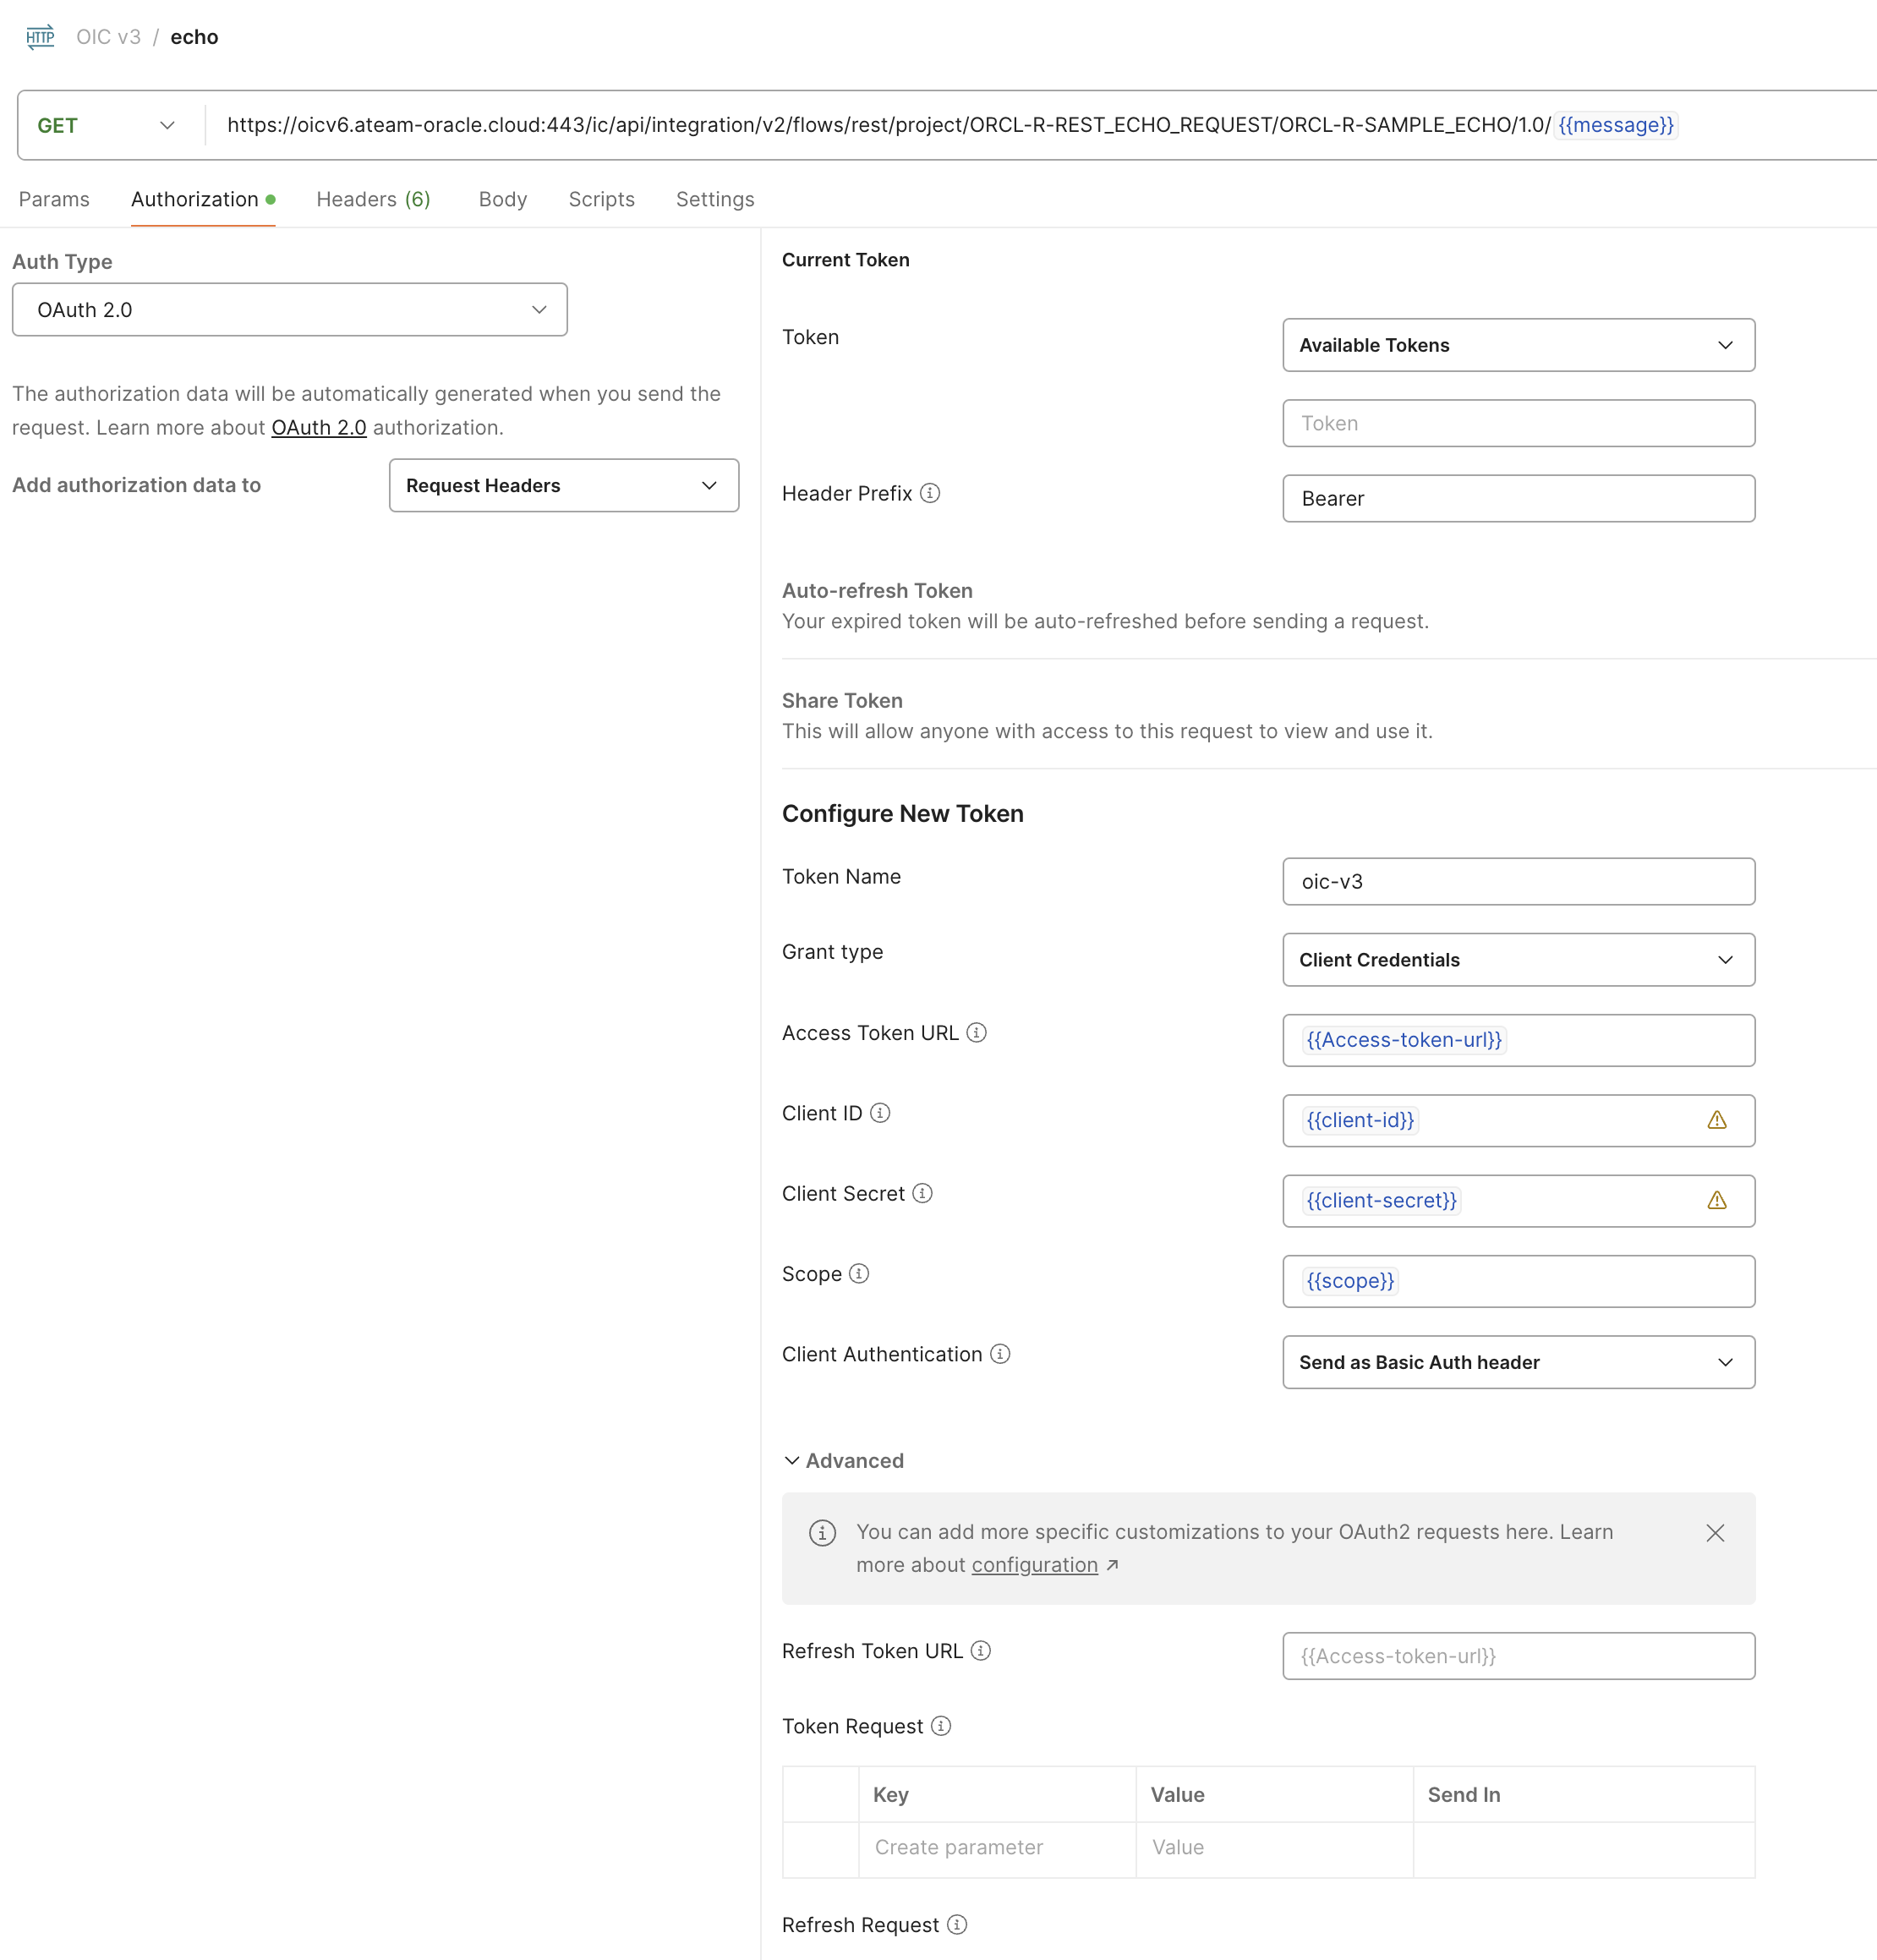Viewport: 1877px width, 1960px height.
Task: Open the GET method dropdown
Action: 106,125
